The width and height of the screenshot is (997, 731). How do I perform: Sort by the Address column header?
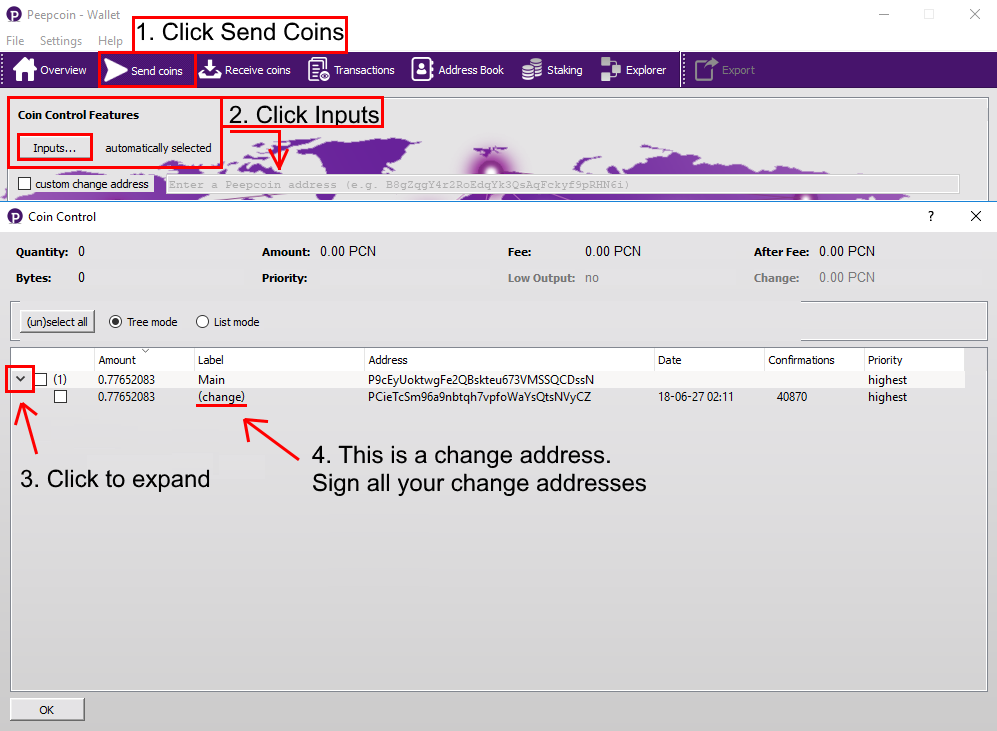[x=509, y=360]
